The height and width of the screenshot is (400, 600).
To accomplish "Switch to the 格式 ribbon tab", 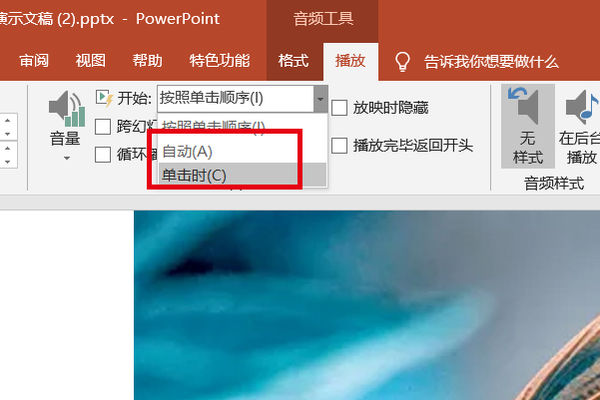I will pos(293,61).
